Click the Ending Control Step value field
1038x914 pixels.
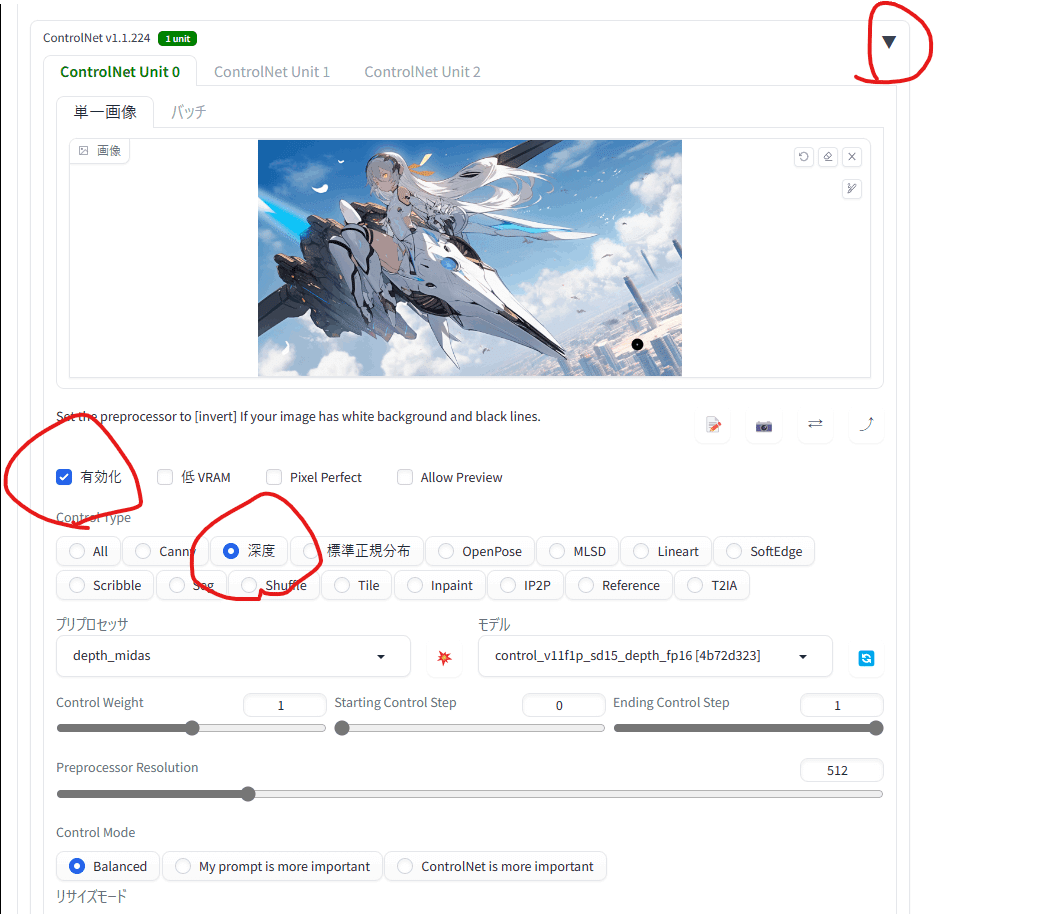coord(841,705)
